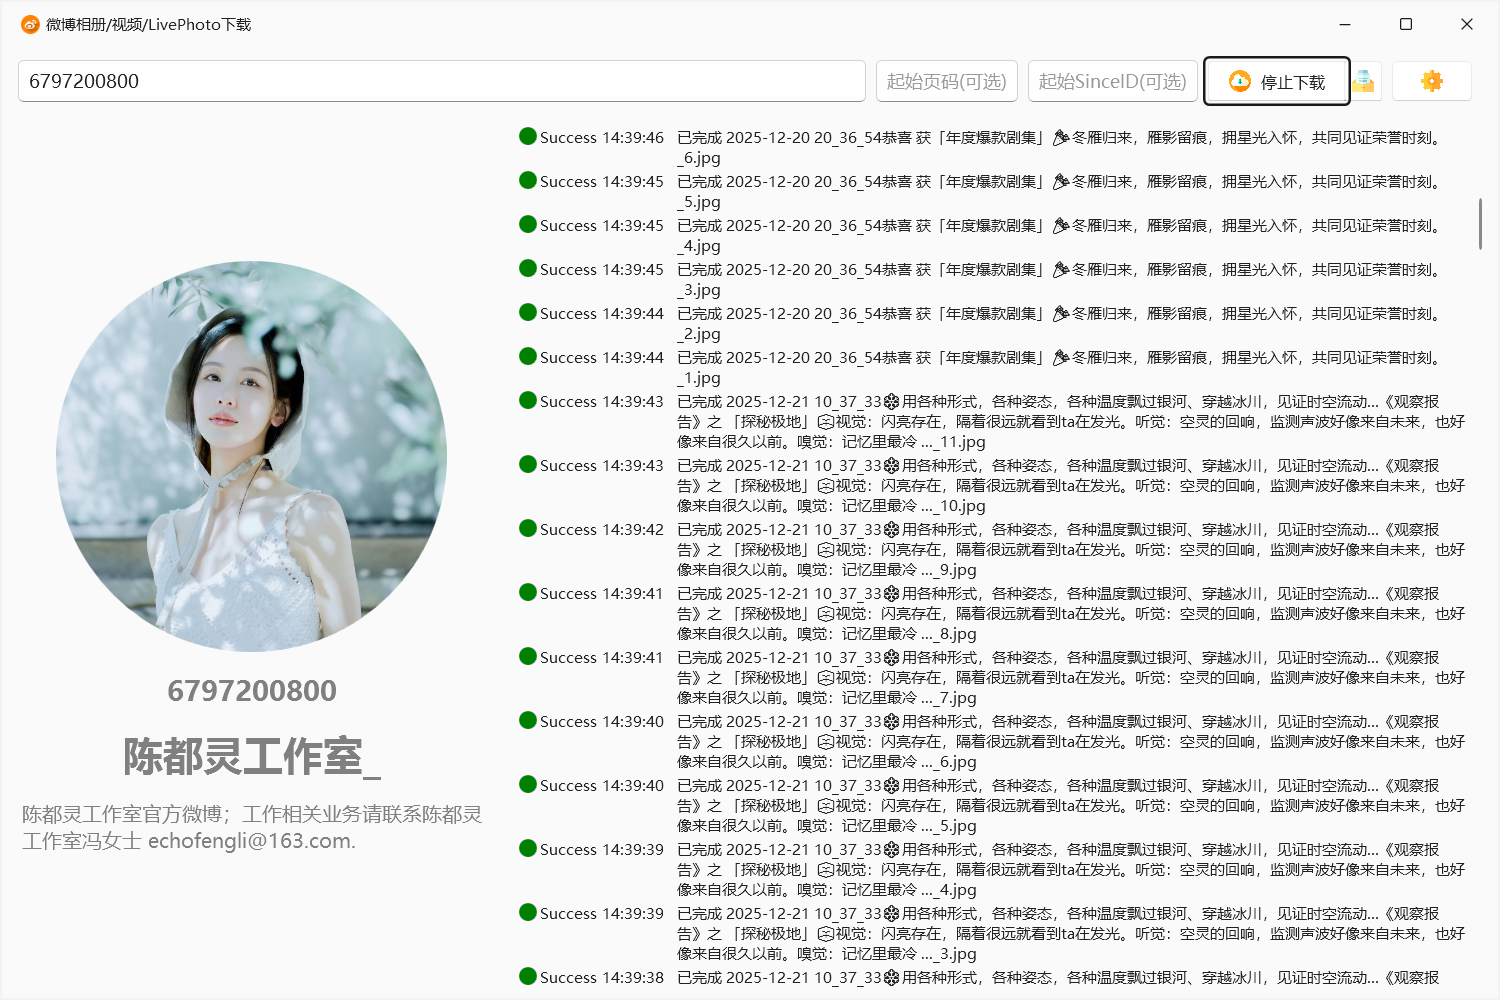Image resolution: width=1500 pixels, height=1000 pixels.
Task: Click green status dot of 14:39:38 entry
Action: pyautogui.click(x=528, y=976)
